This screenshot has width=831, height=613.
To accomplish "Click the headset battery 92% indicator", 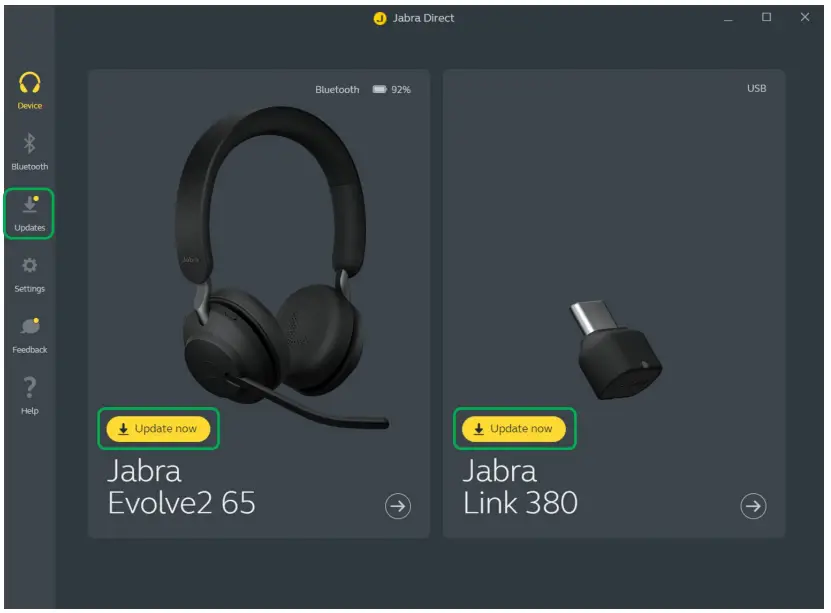I will pos(391,90).
